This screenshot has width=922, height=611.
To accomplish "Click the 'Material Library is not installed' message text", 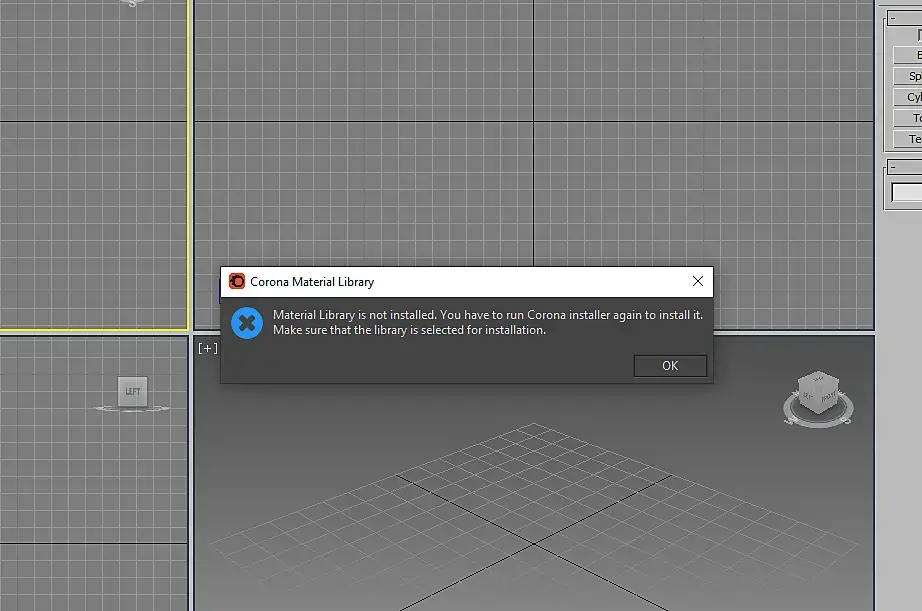I will [x=355, y=315].
